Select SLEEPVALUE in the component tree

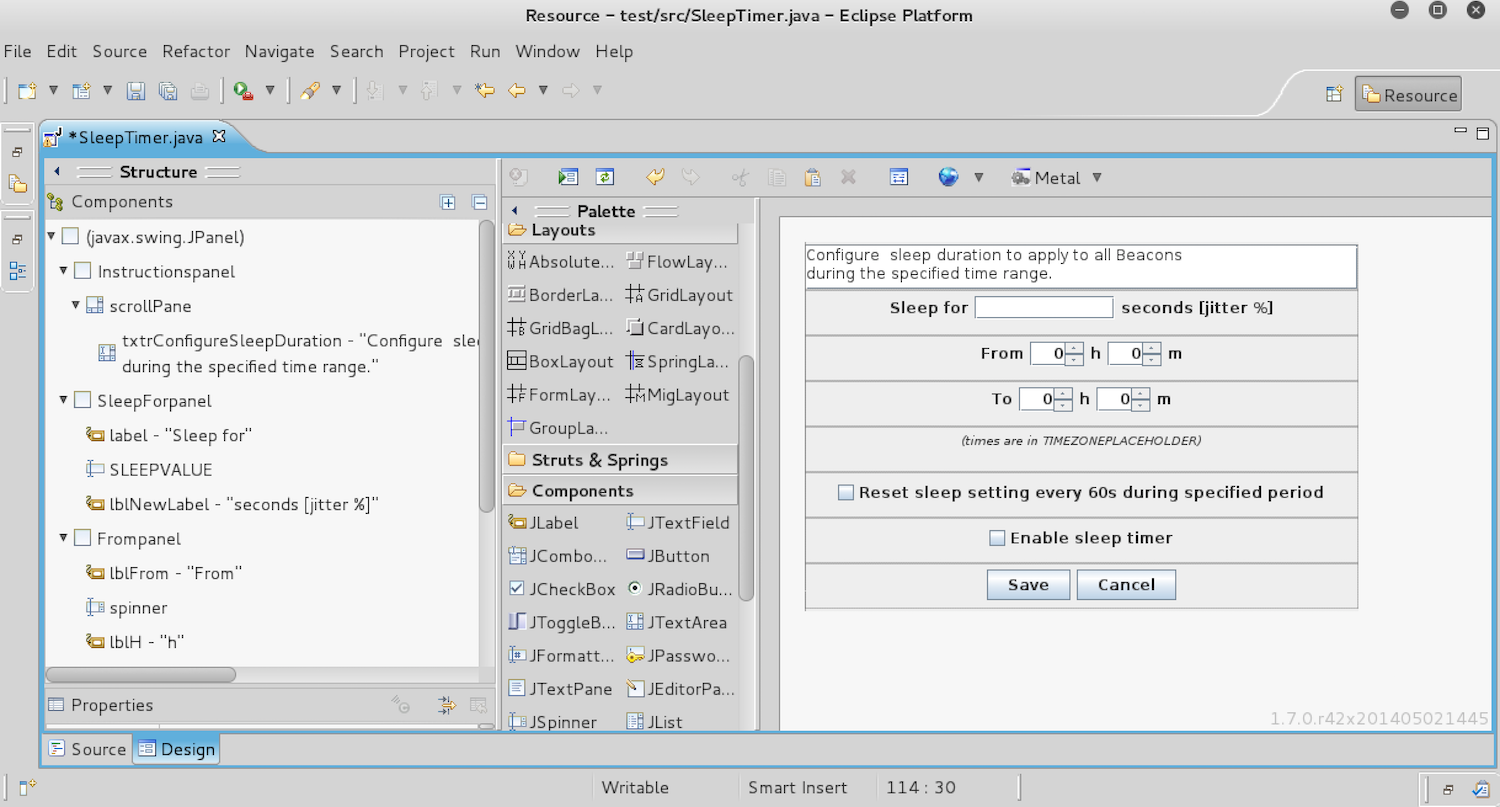click(149, 469)
